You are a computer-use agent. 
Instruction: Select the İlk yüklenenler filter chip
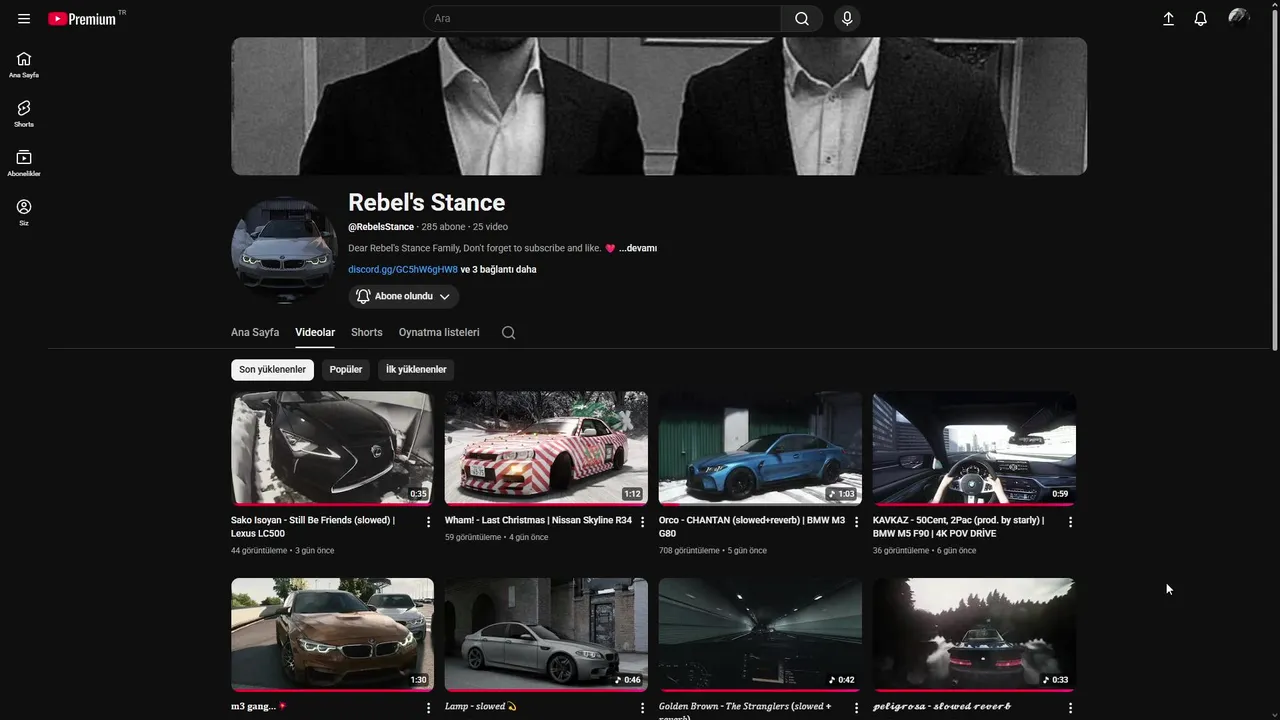[416, 370]
